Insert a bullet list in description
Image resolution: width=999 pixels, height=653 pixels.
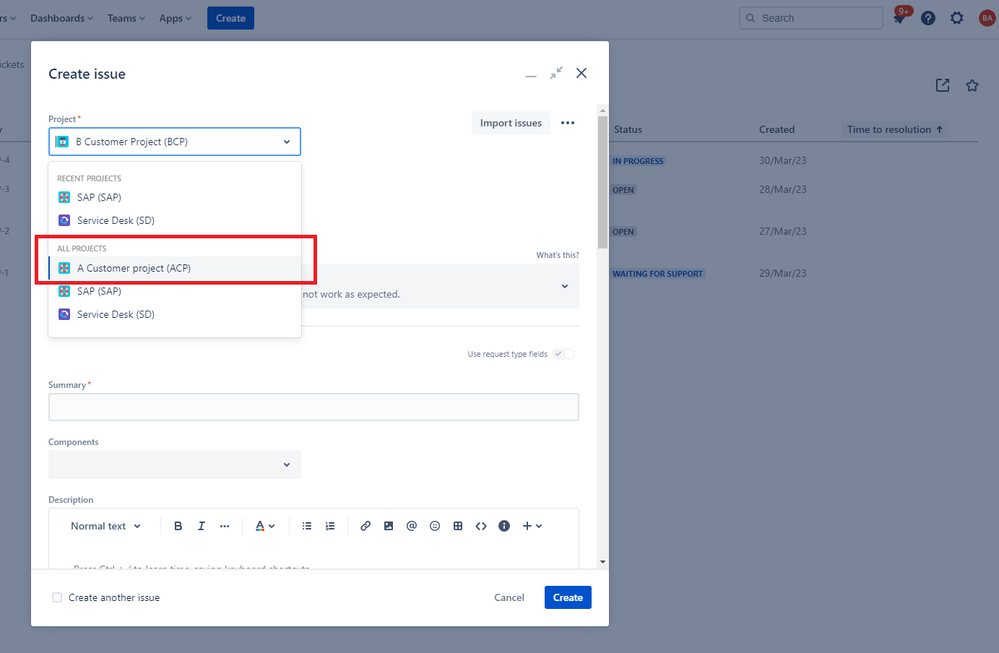[x=307, y=526]
